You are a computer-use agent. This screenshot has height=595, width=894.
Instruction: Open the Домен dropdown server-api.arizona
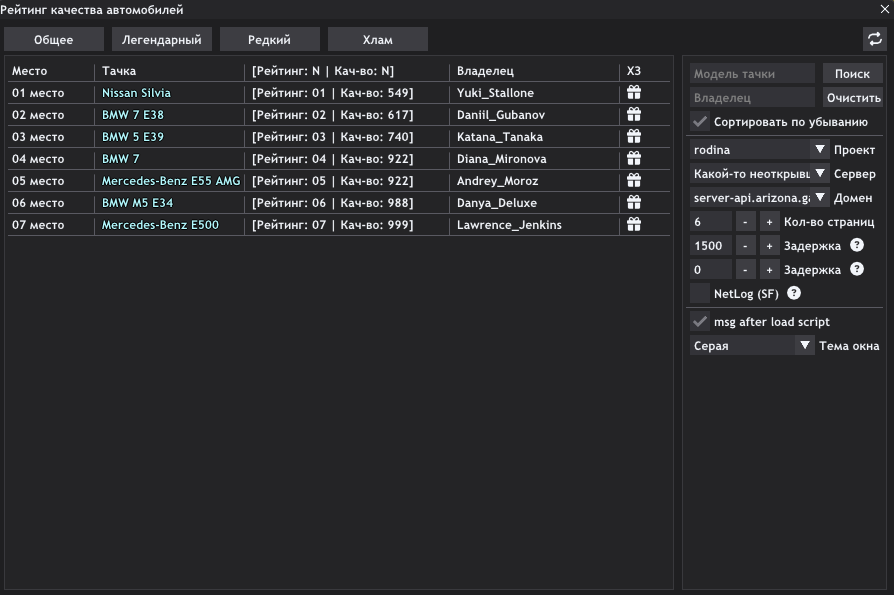759,197
